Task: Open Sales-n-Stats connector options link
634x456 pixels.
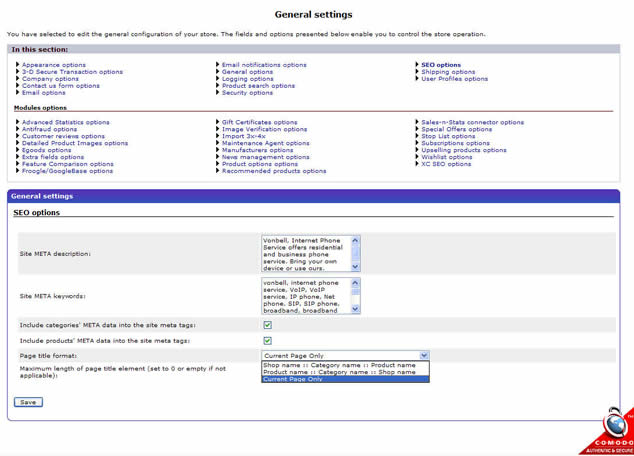Action: pyautogui.click(x=473, y=122)
